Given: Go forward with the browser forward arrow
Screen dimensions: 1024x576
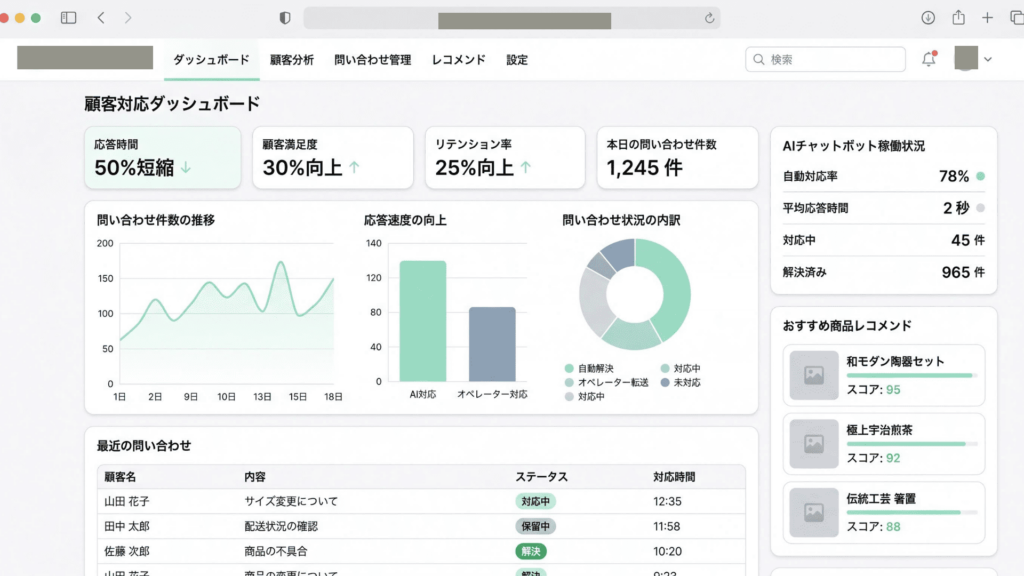Looking at the screenshot, I should (x=128, y=18).
